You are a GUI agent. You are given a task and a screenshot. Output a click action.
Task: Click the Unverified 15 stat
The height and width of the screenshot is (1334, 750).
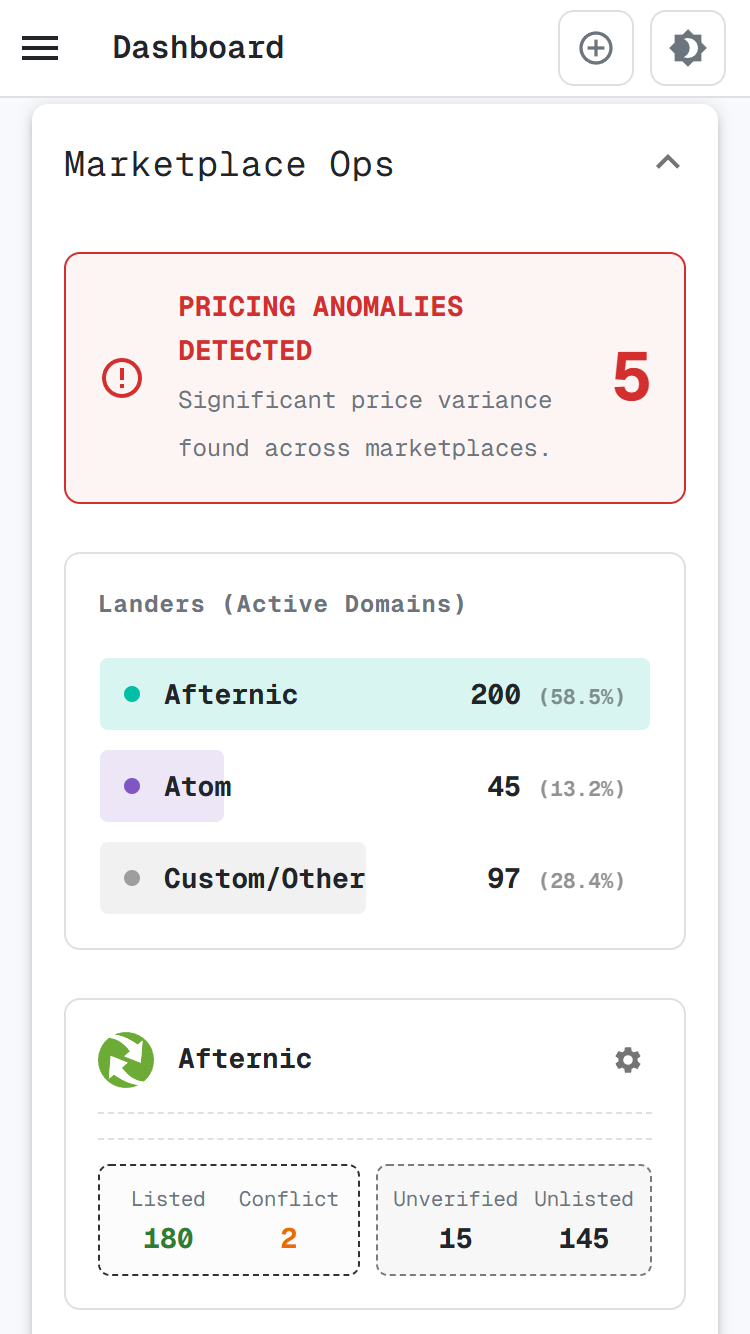coord(455,1220)
